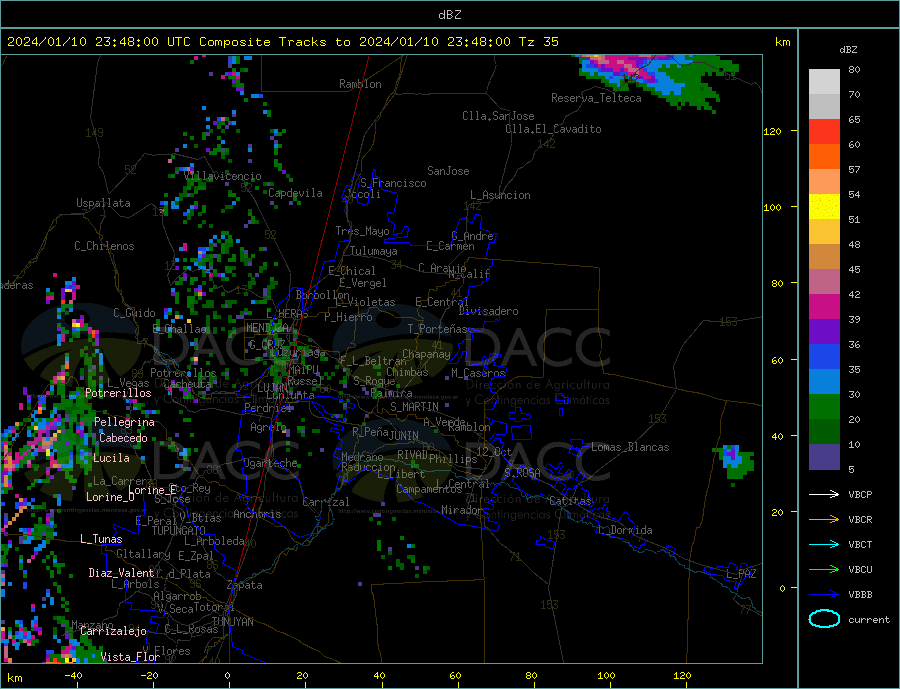Click the L_PAZ map label
Image resolution: width=900 pixels, height=689 pixels.
[x=741, y=574]
